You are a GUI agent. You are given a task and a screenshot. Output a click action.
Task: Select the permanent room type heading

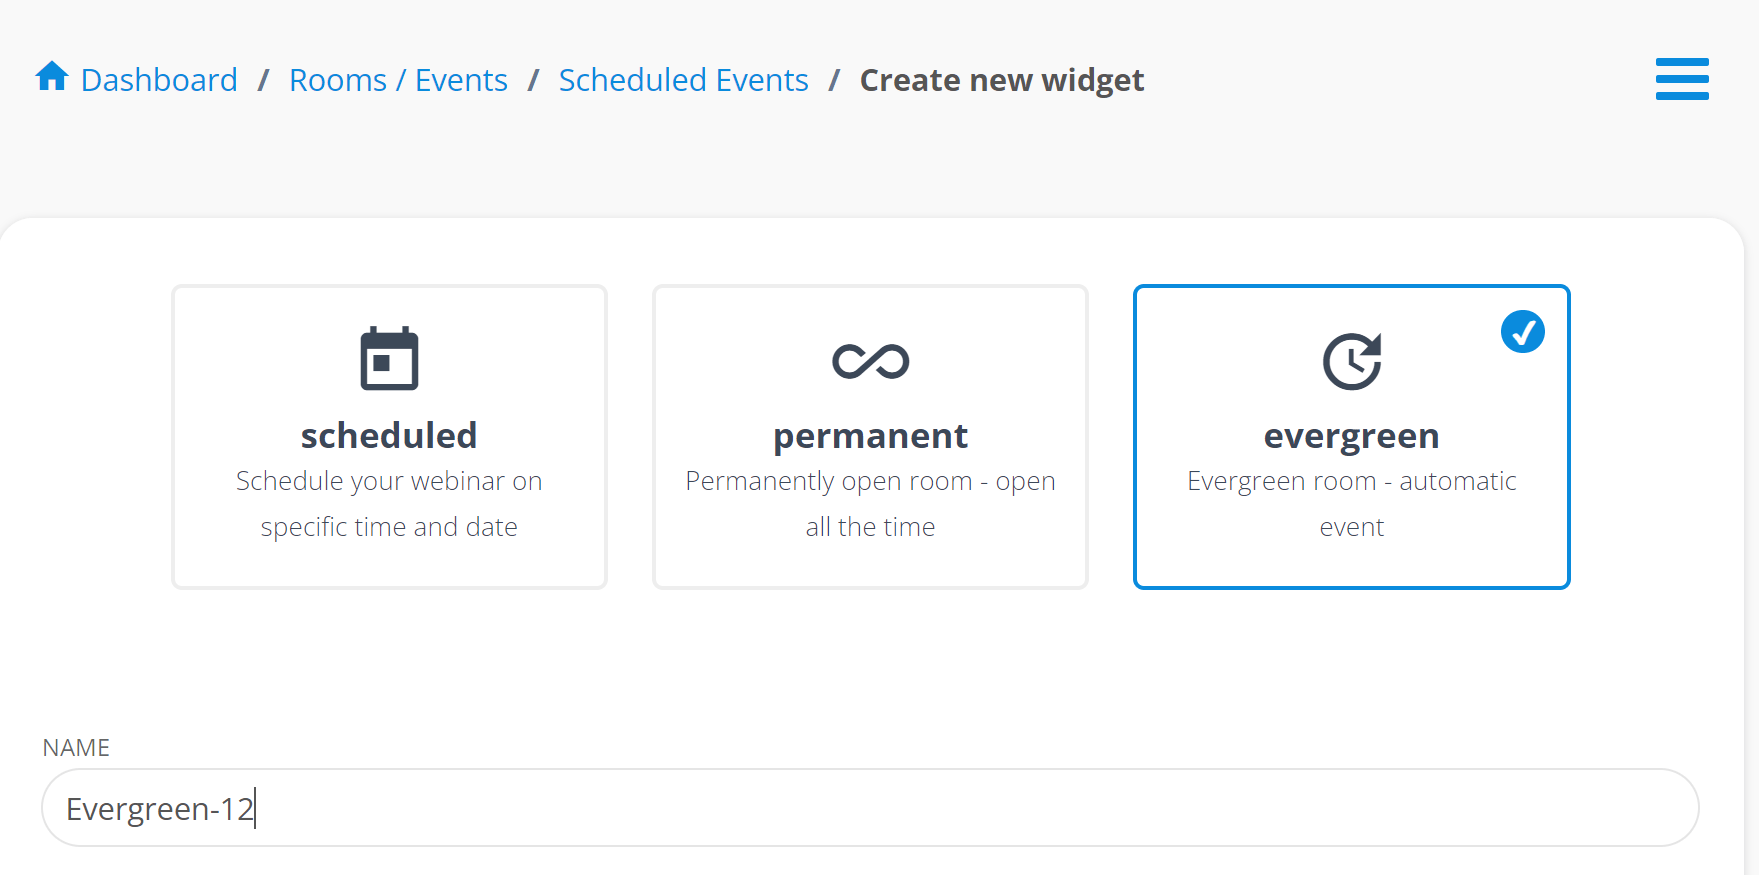point(870,436)
